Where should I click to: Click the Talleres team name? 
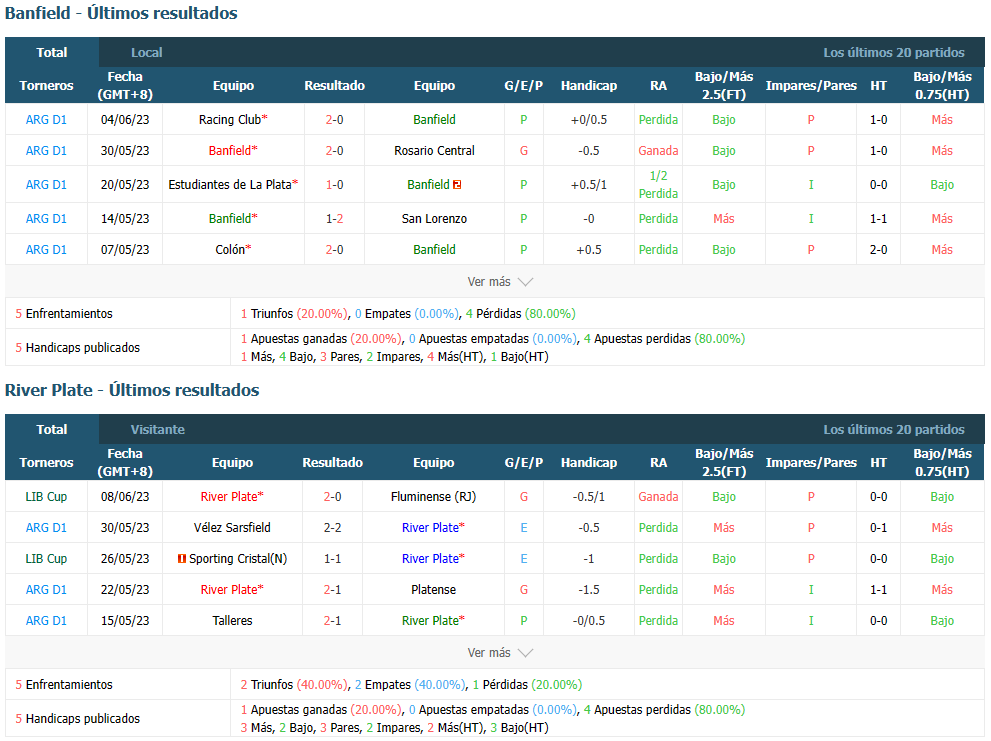(232, 620)
